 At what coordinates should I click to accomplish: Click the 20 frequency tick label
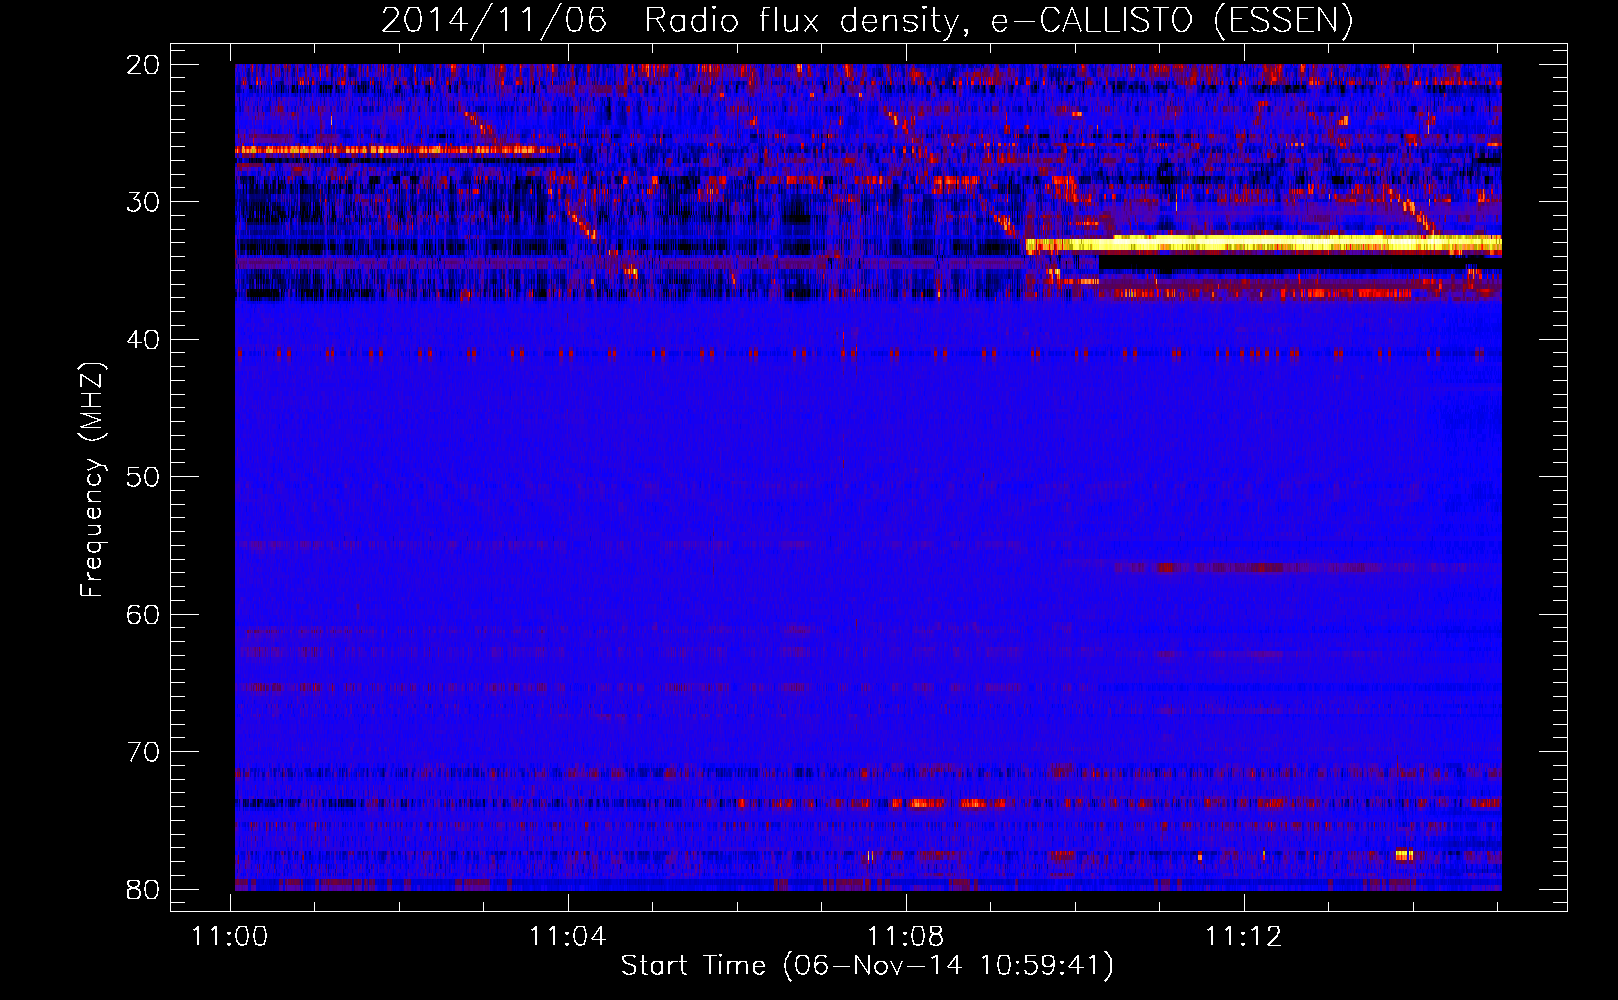[144, 65]
